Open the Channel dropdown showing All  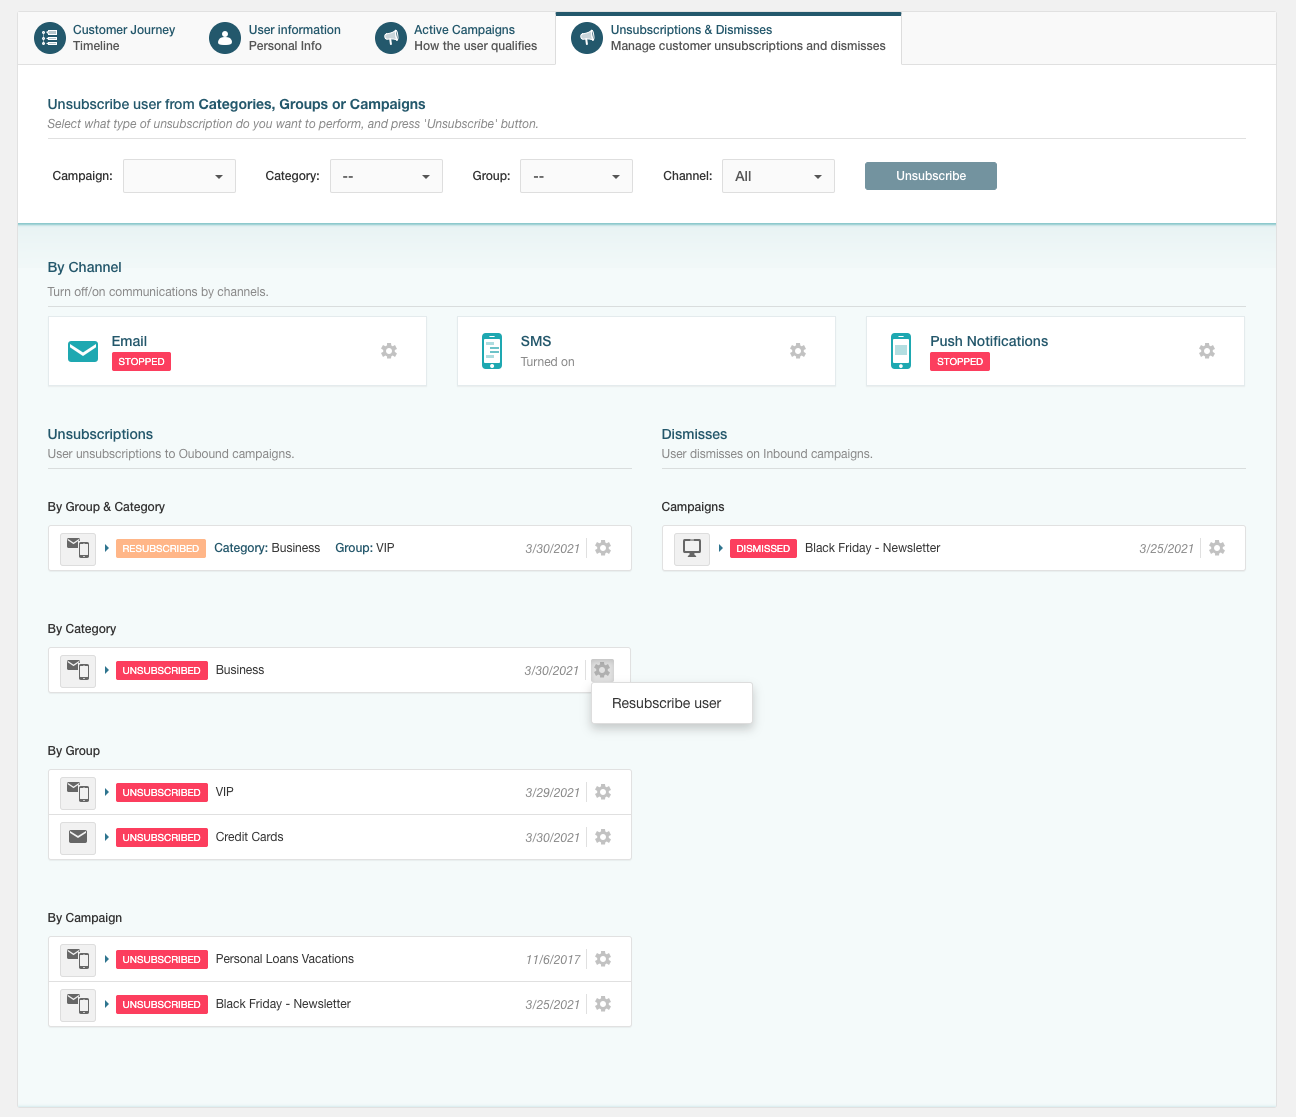778,176
